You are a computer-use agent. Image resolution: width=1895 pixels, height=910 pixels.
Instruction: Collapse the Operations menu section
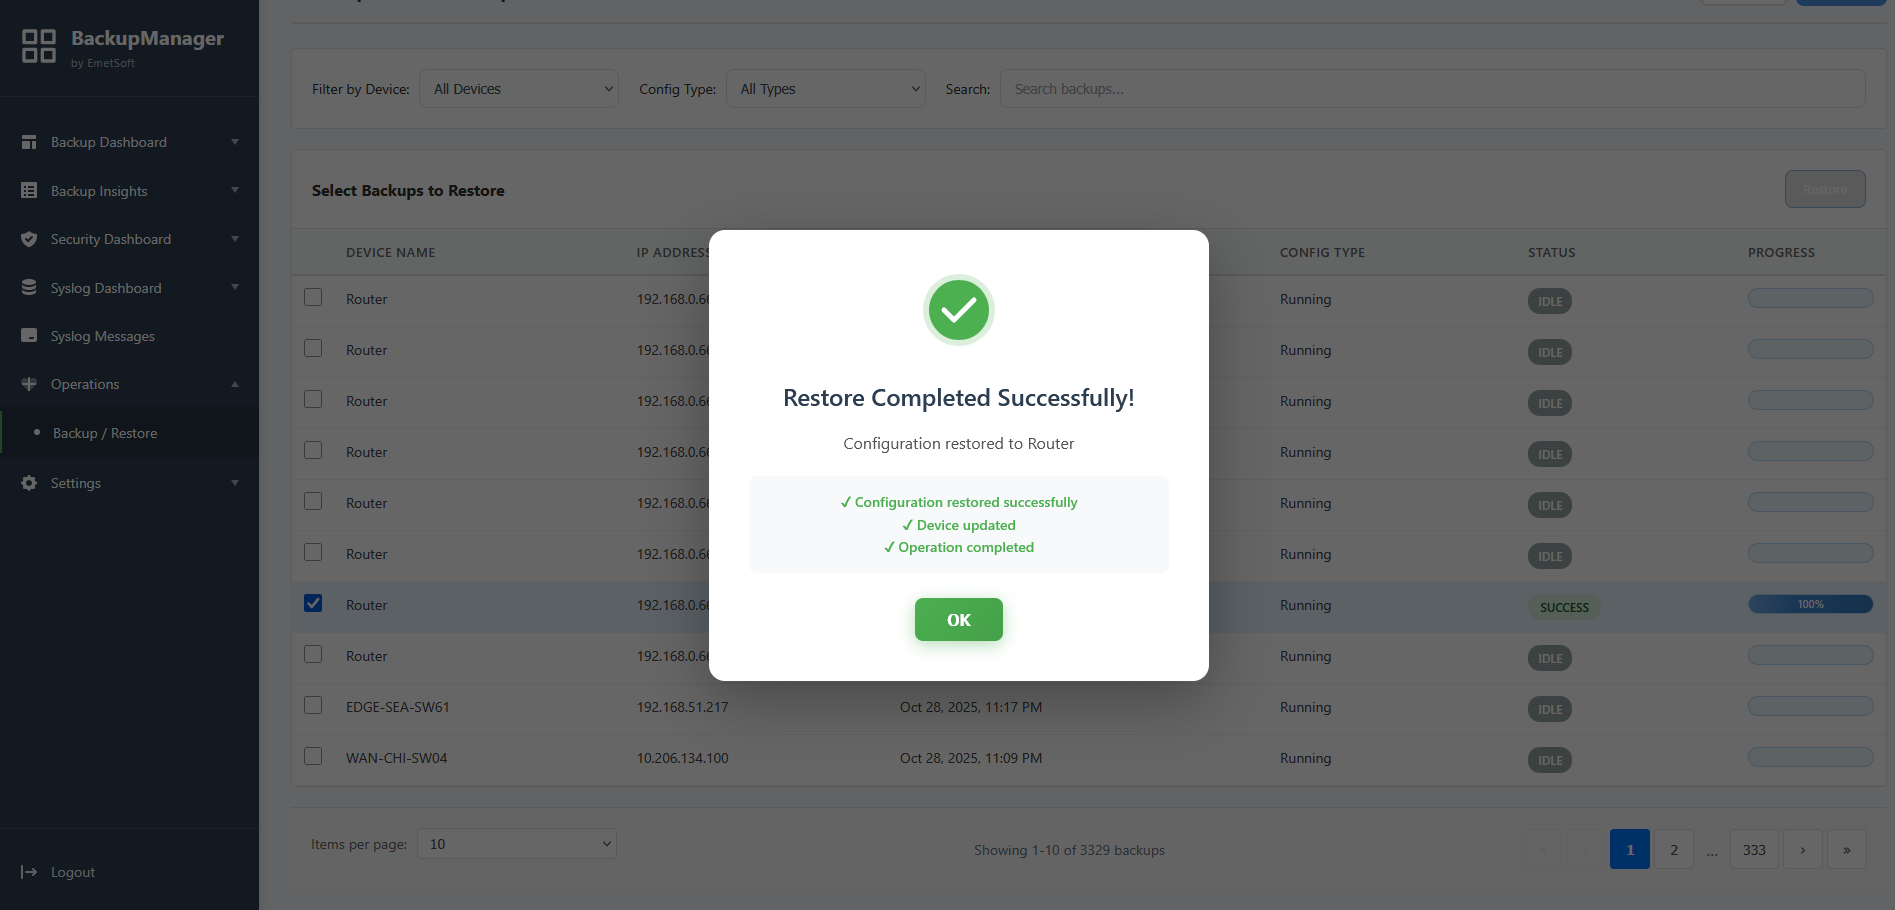pos(235,384)
